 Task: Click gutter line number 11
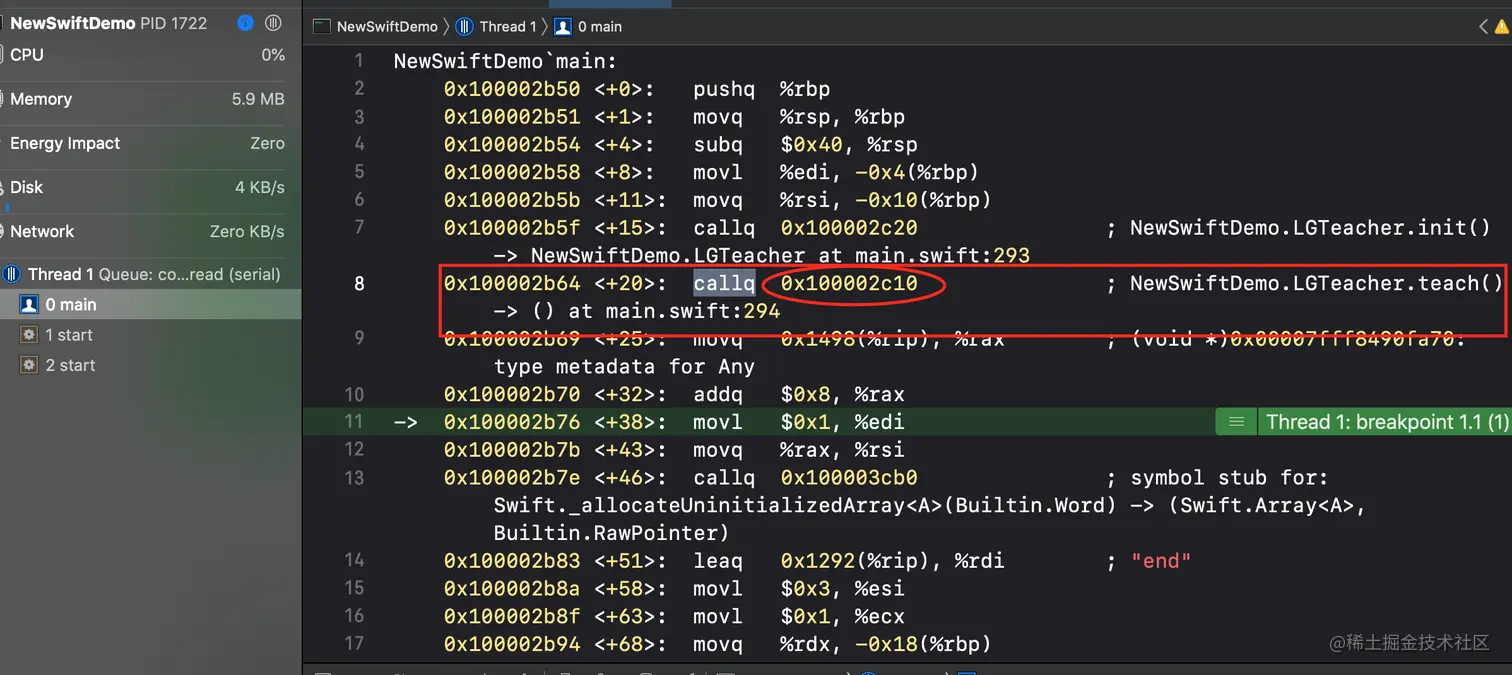[354, 422]
